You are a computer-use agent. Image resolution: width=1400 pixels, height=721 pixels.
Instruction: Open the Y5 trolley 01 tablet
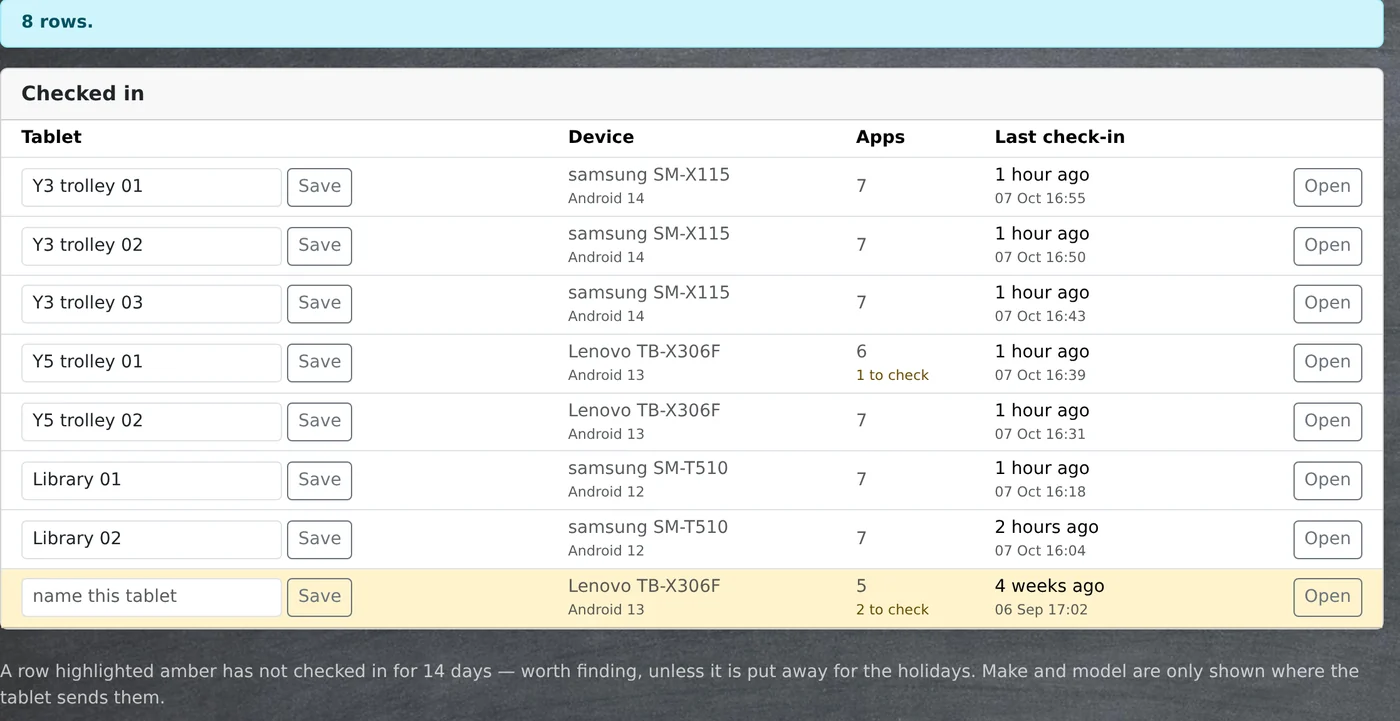click(1327, 363)
